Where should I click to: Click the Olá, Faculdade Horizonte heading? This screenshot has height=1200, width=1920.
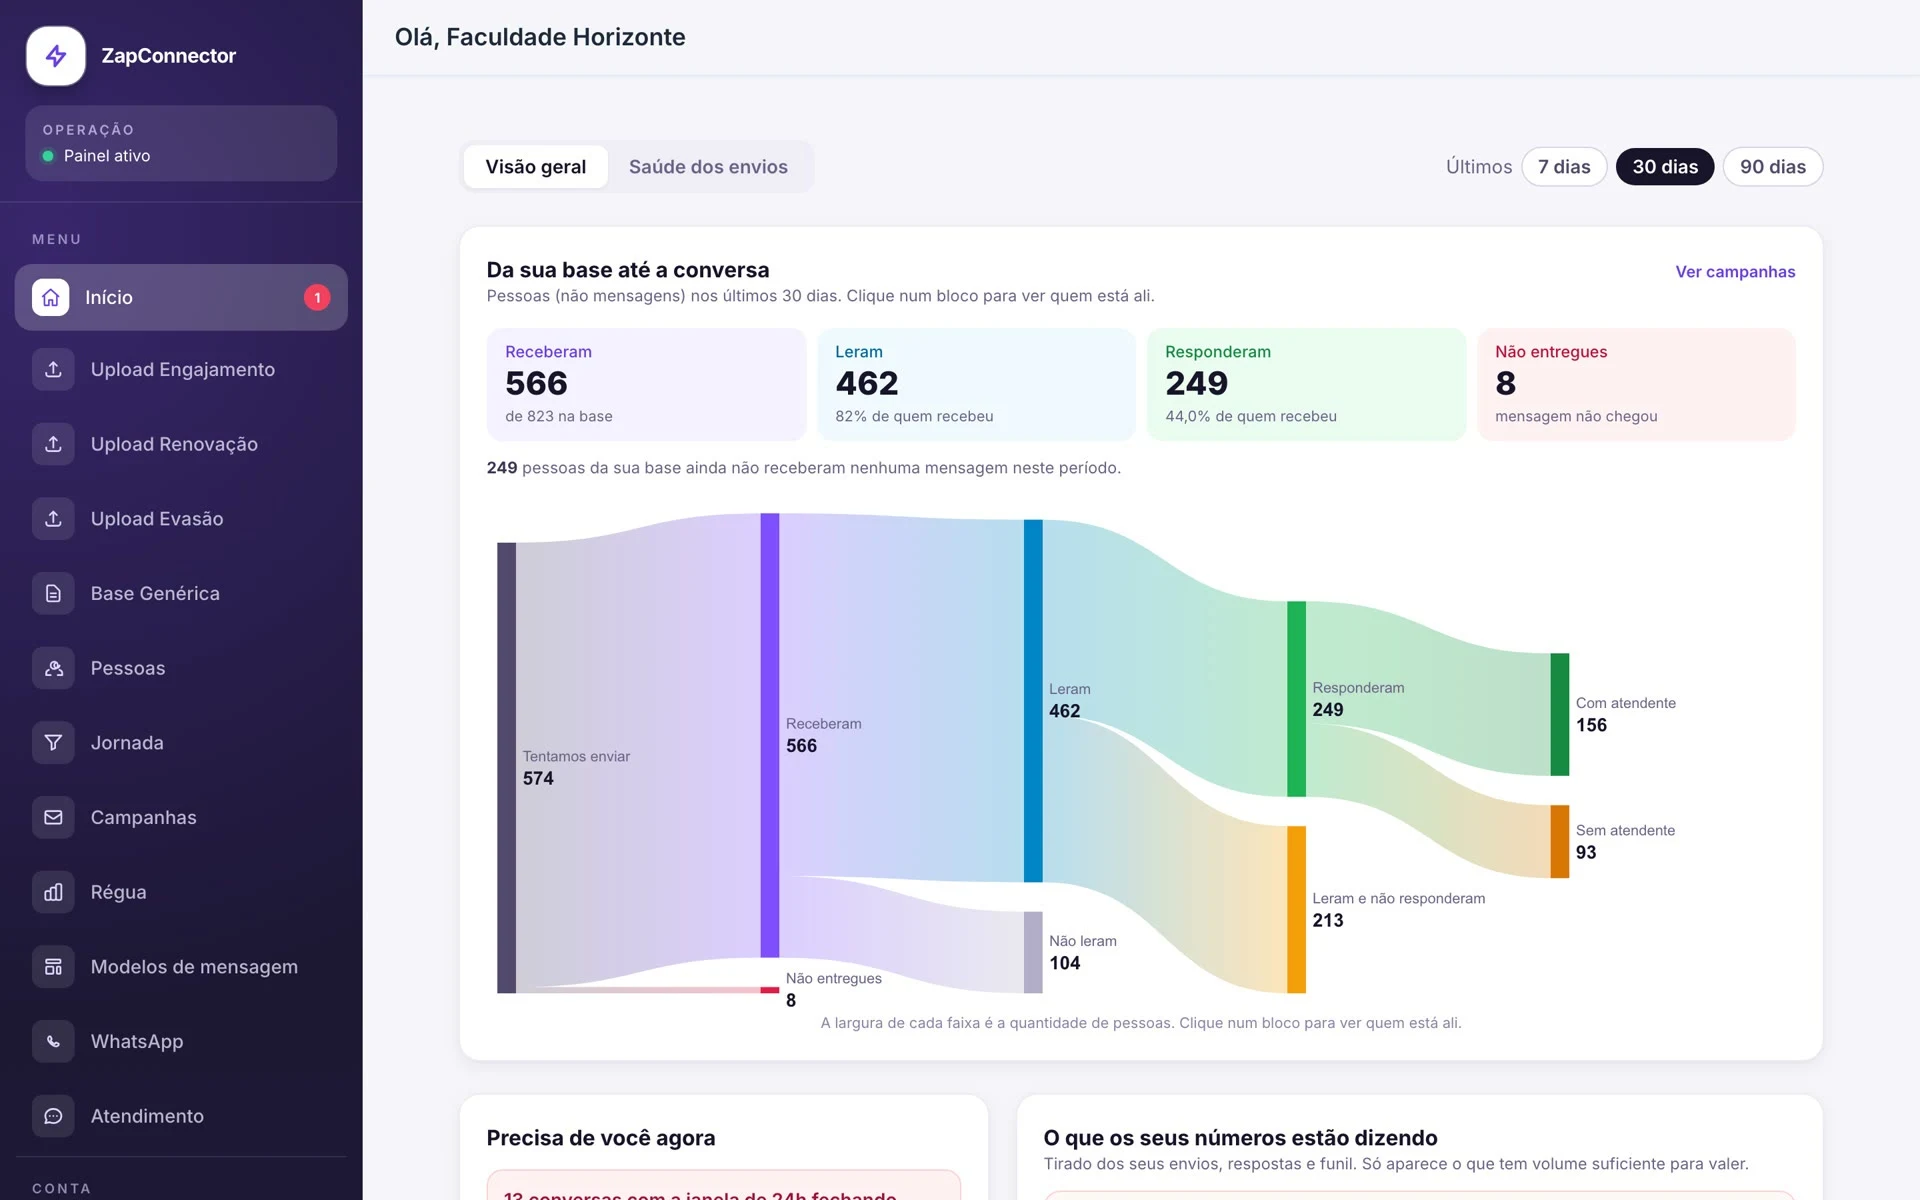pyautogui.click(x=540, y=37)
